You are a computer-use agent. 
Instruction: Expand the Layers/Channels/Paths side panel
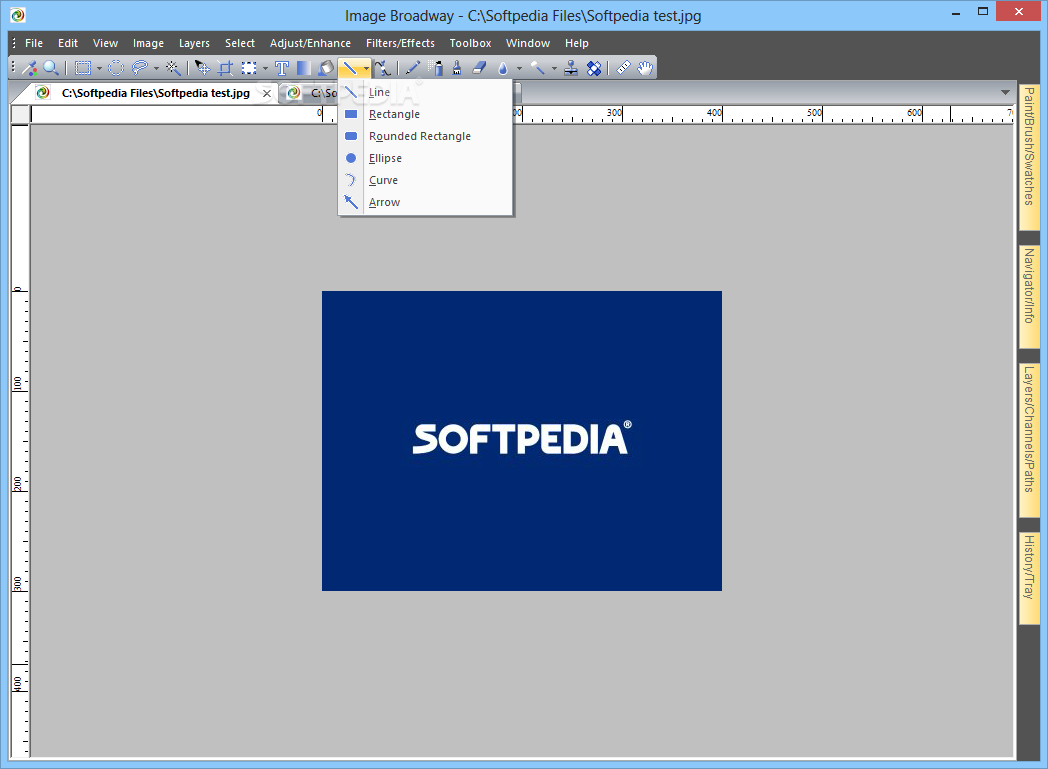tap(1029, 441)
